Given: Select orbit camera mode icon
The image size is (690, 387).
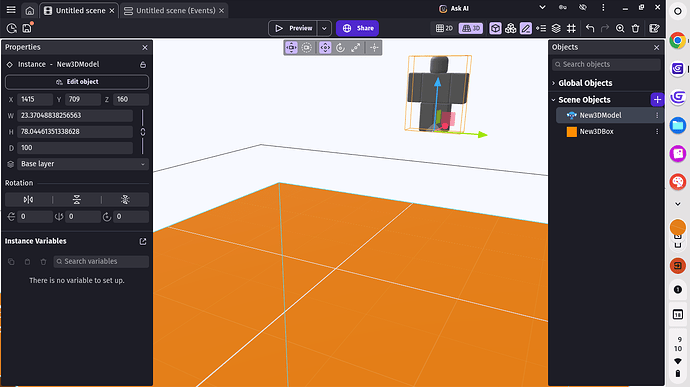Looking at the screenshot, I should 307,48.
